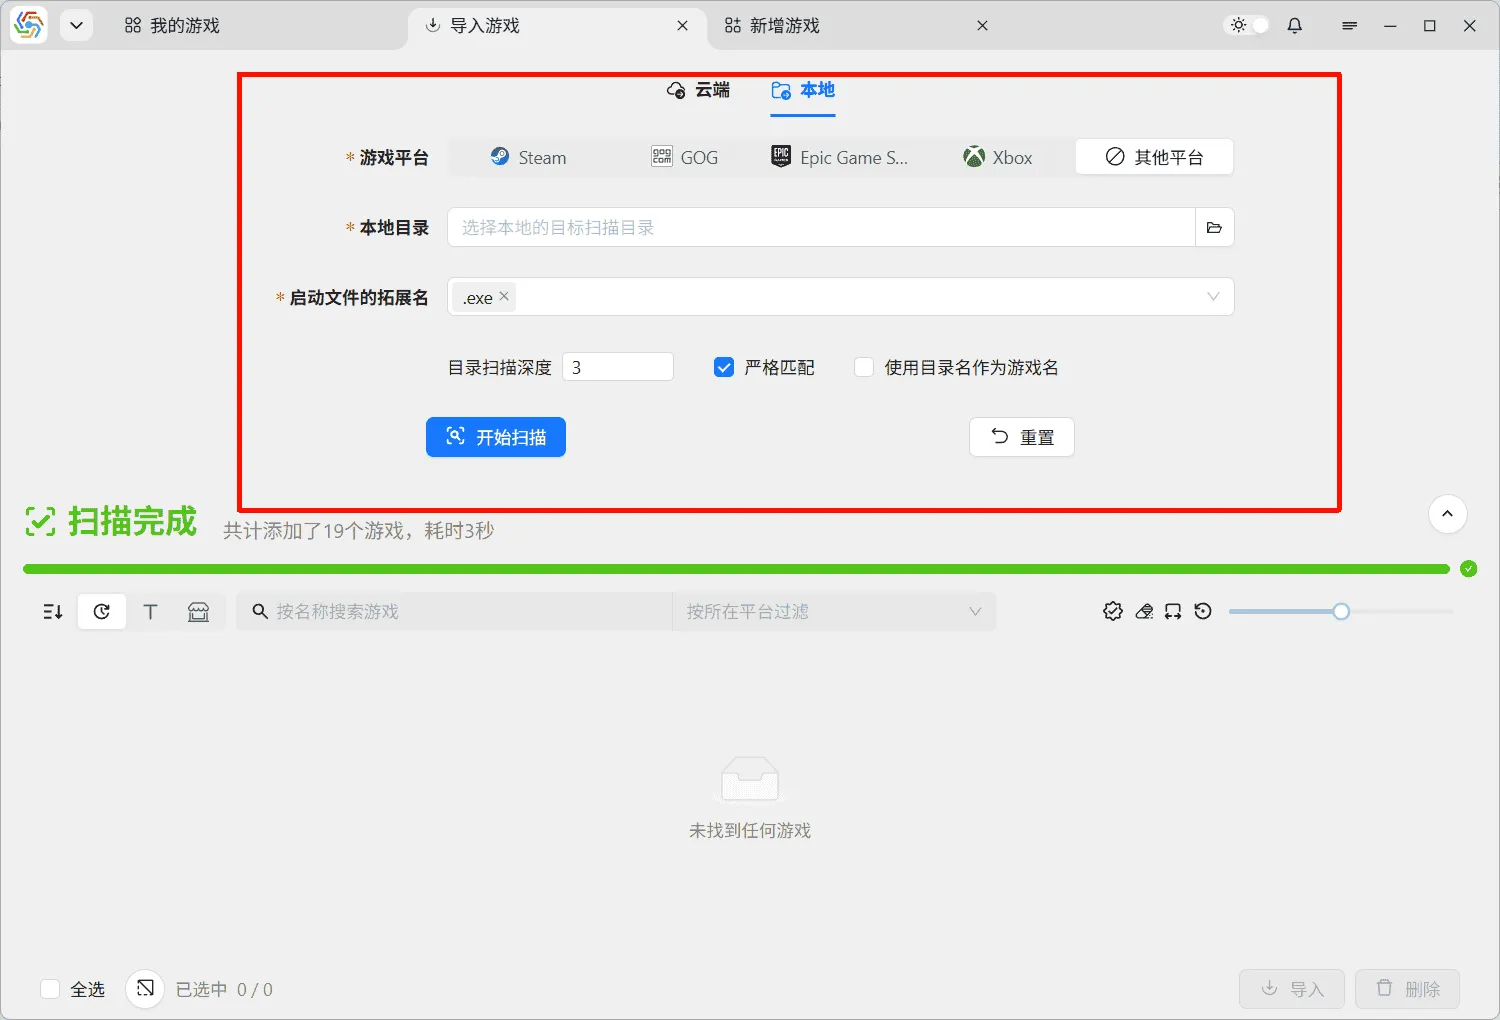The height and width of the screenshot is (1020, 1500).
Task: Uncheck the 严格匹配 checkbox
Action: tap(724, 368)
